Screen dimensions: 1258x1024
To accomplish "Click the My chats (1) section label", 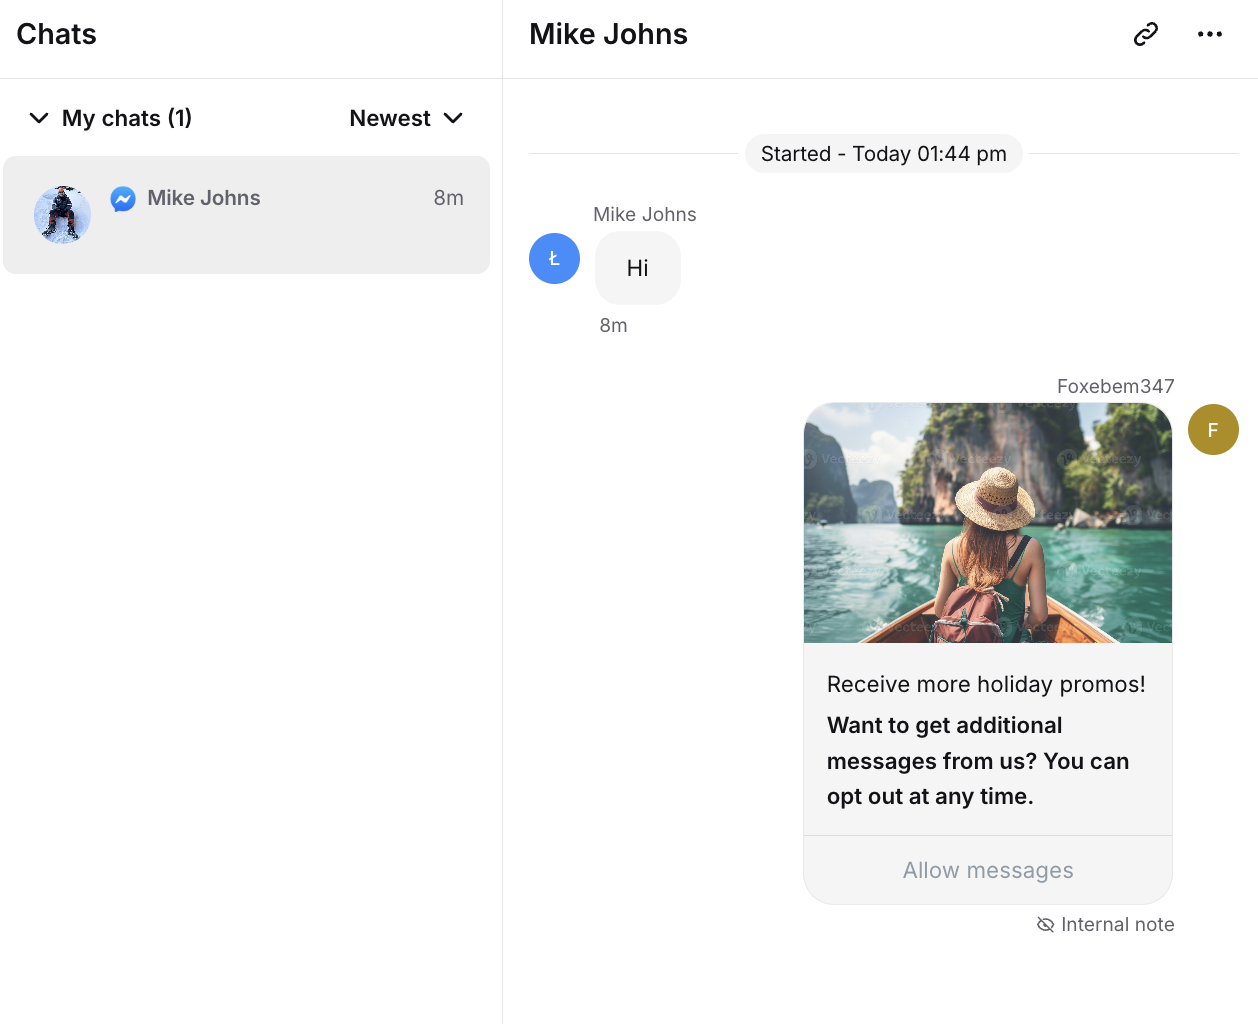I will click(127, 118).
